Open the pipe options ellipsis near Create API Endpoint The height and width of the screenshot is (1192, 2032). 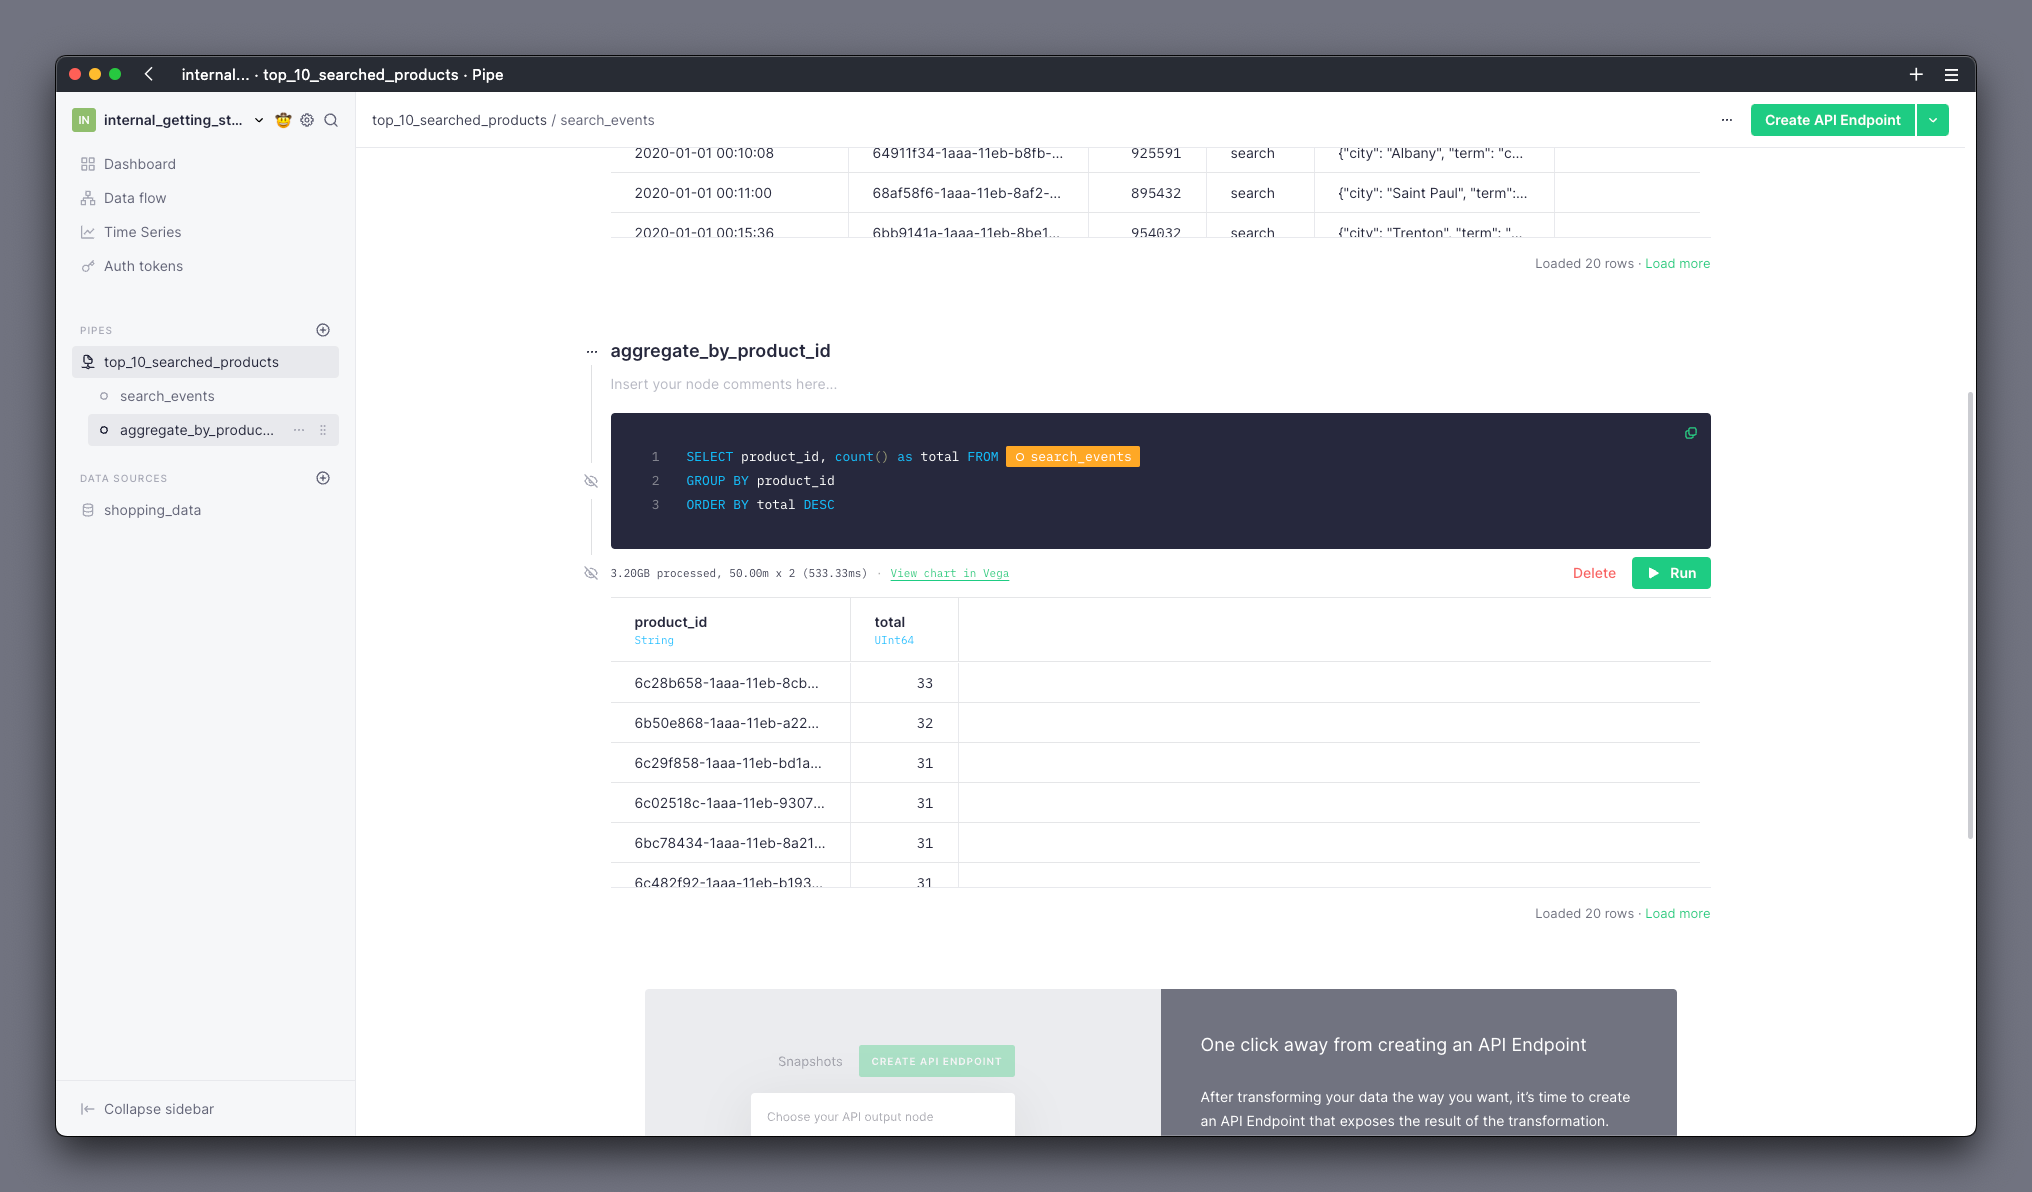[1727, 120]
